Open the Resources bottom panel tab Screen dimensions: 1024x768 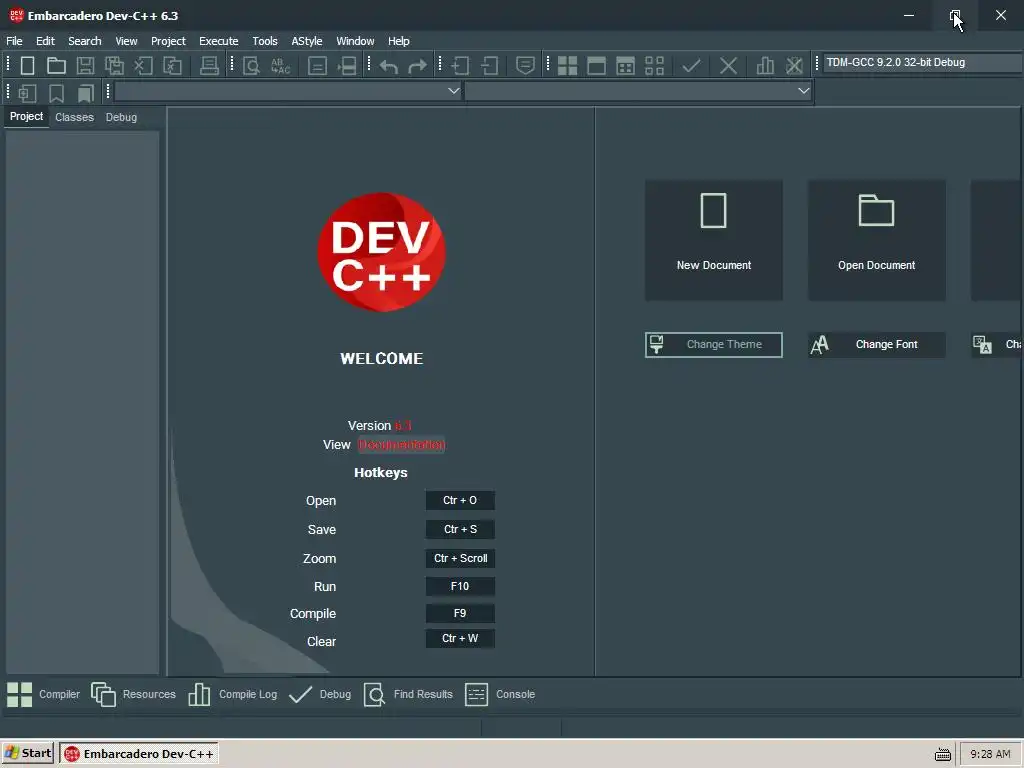pyautogui.click(x=133, y=694)
